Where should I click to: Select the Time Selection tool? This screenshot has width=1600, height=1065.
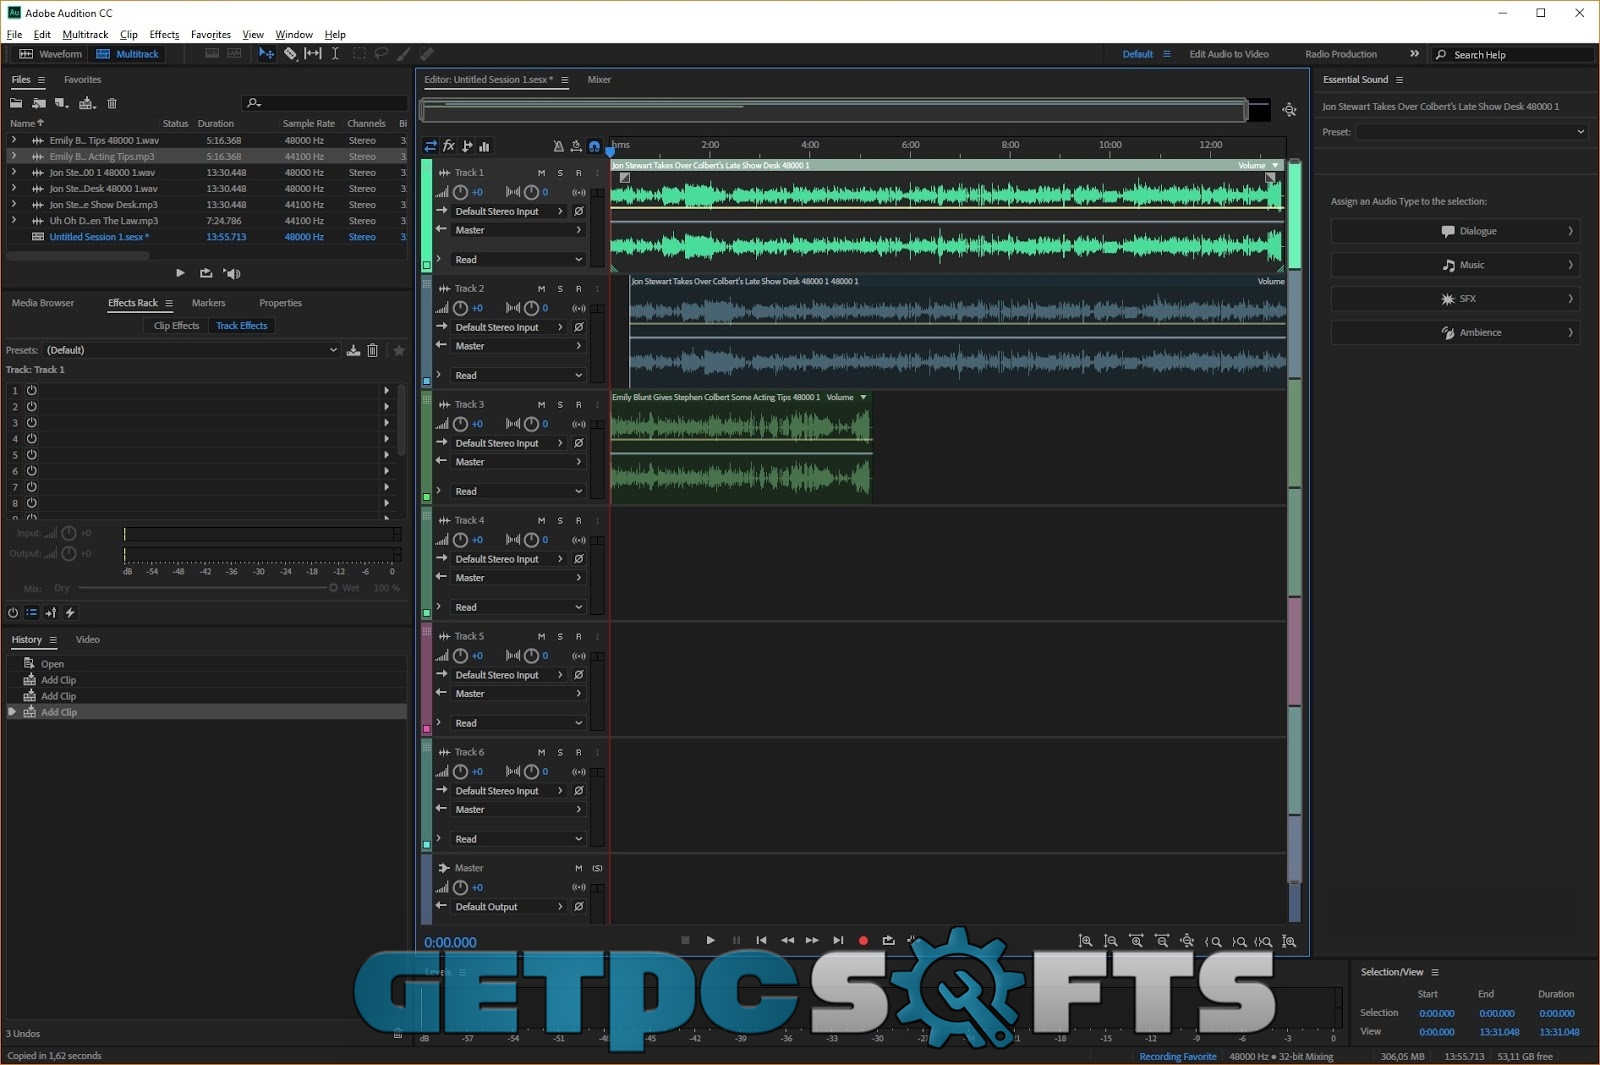(x=335, y=54)
